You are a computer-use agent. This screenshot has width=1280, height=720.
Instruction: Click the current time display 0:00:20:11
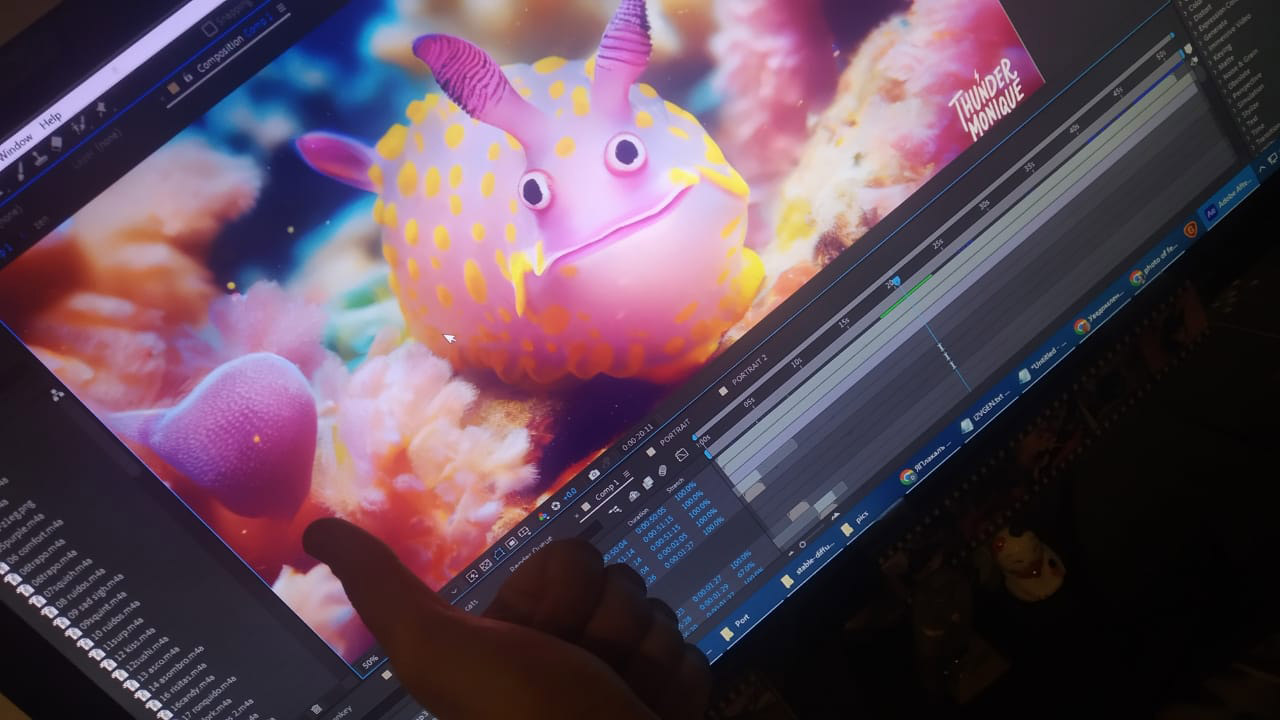[637, 435]
